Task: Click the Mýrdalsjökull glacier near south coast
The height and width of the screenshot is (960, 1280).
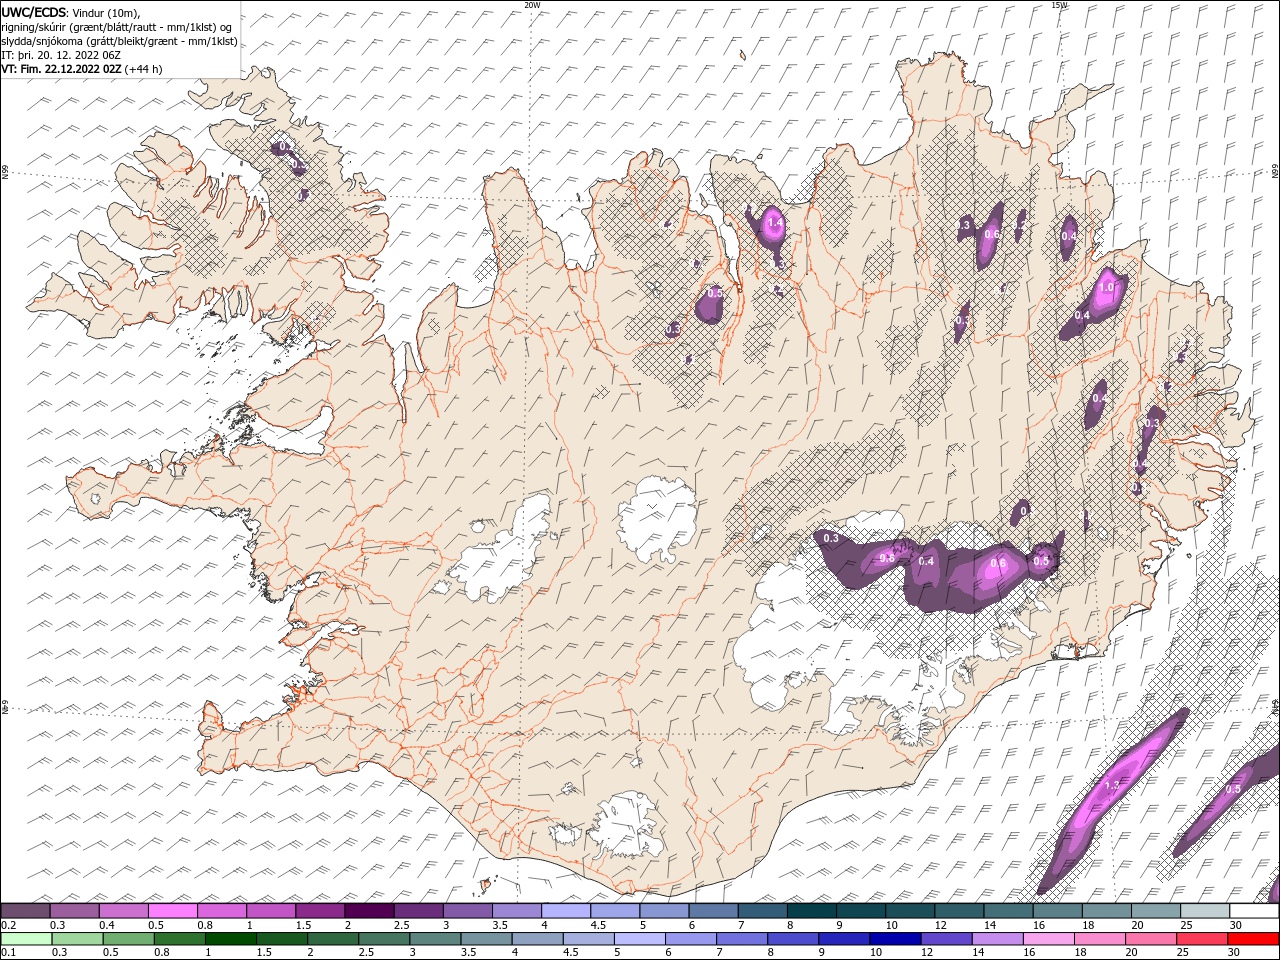Action: click(x=628, y=826)
